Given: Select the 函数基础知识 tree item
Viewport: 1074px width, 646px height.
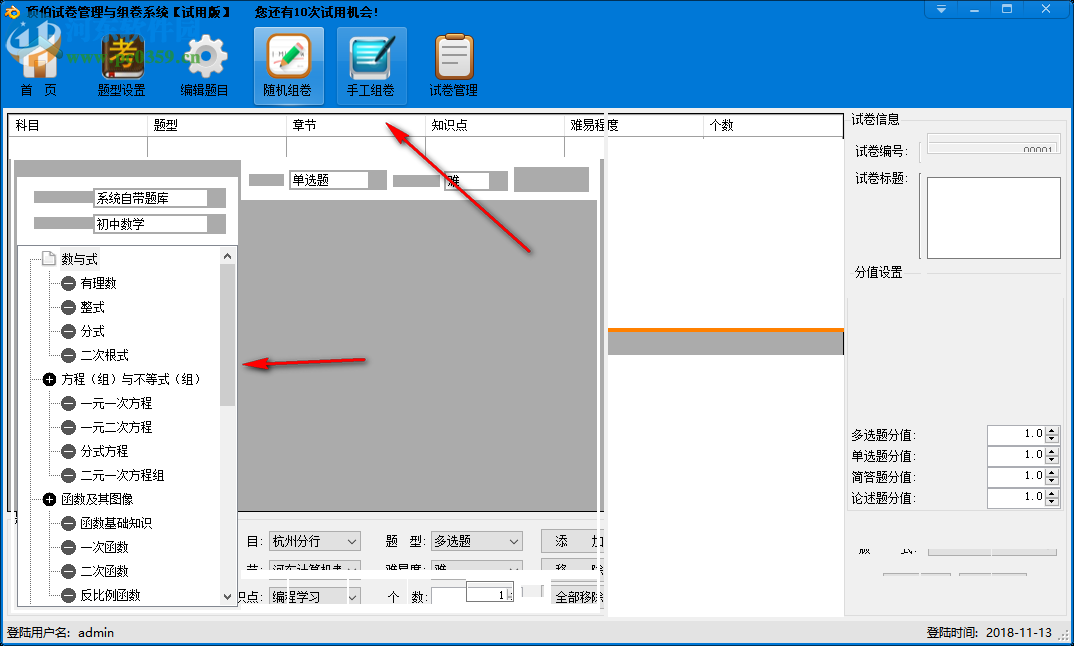Looking at the screenshot, I should coord(116,523).
